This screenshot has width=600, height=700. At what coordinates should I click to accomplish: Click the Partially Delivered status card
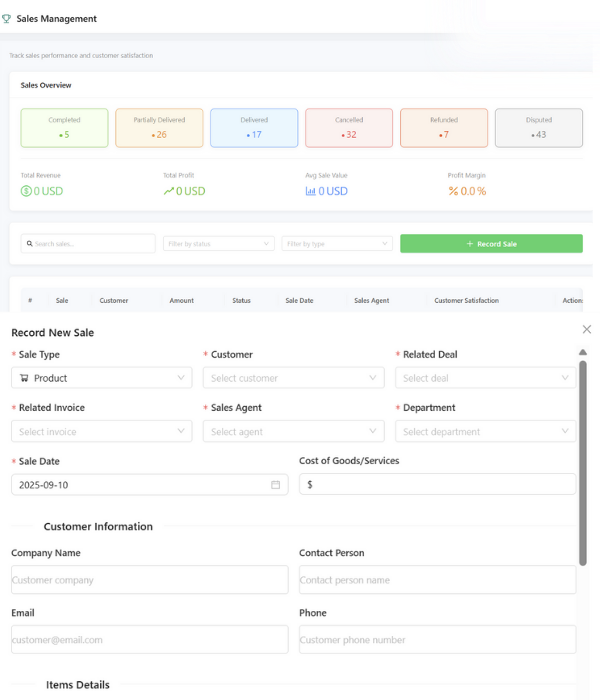coord(159,128)
